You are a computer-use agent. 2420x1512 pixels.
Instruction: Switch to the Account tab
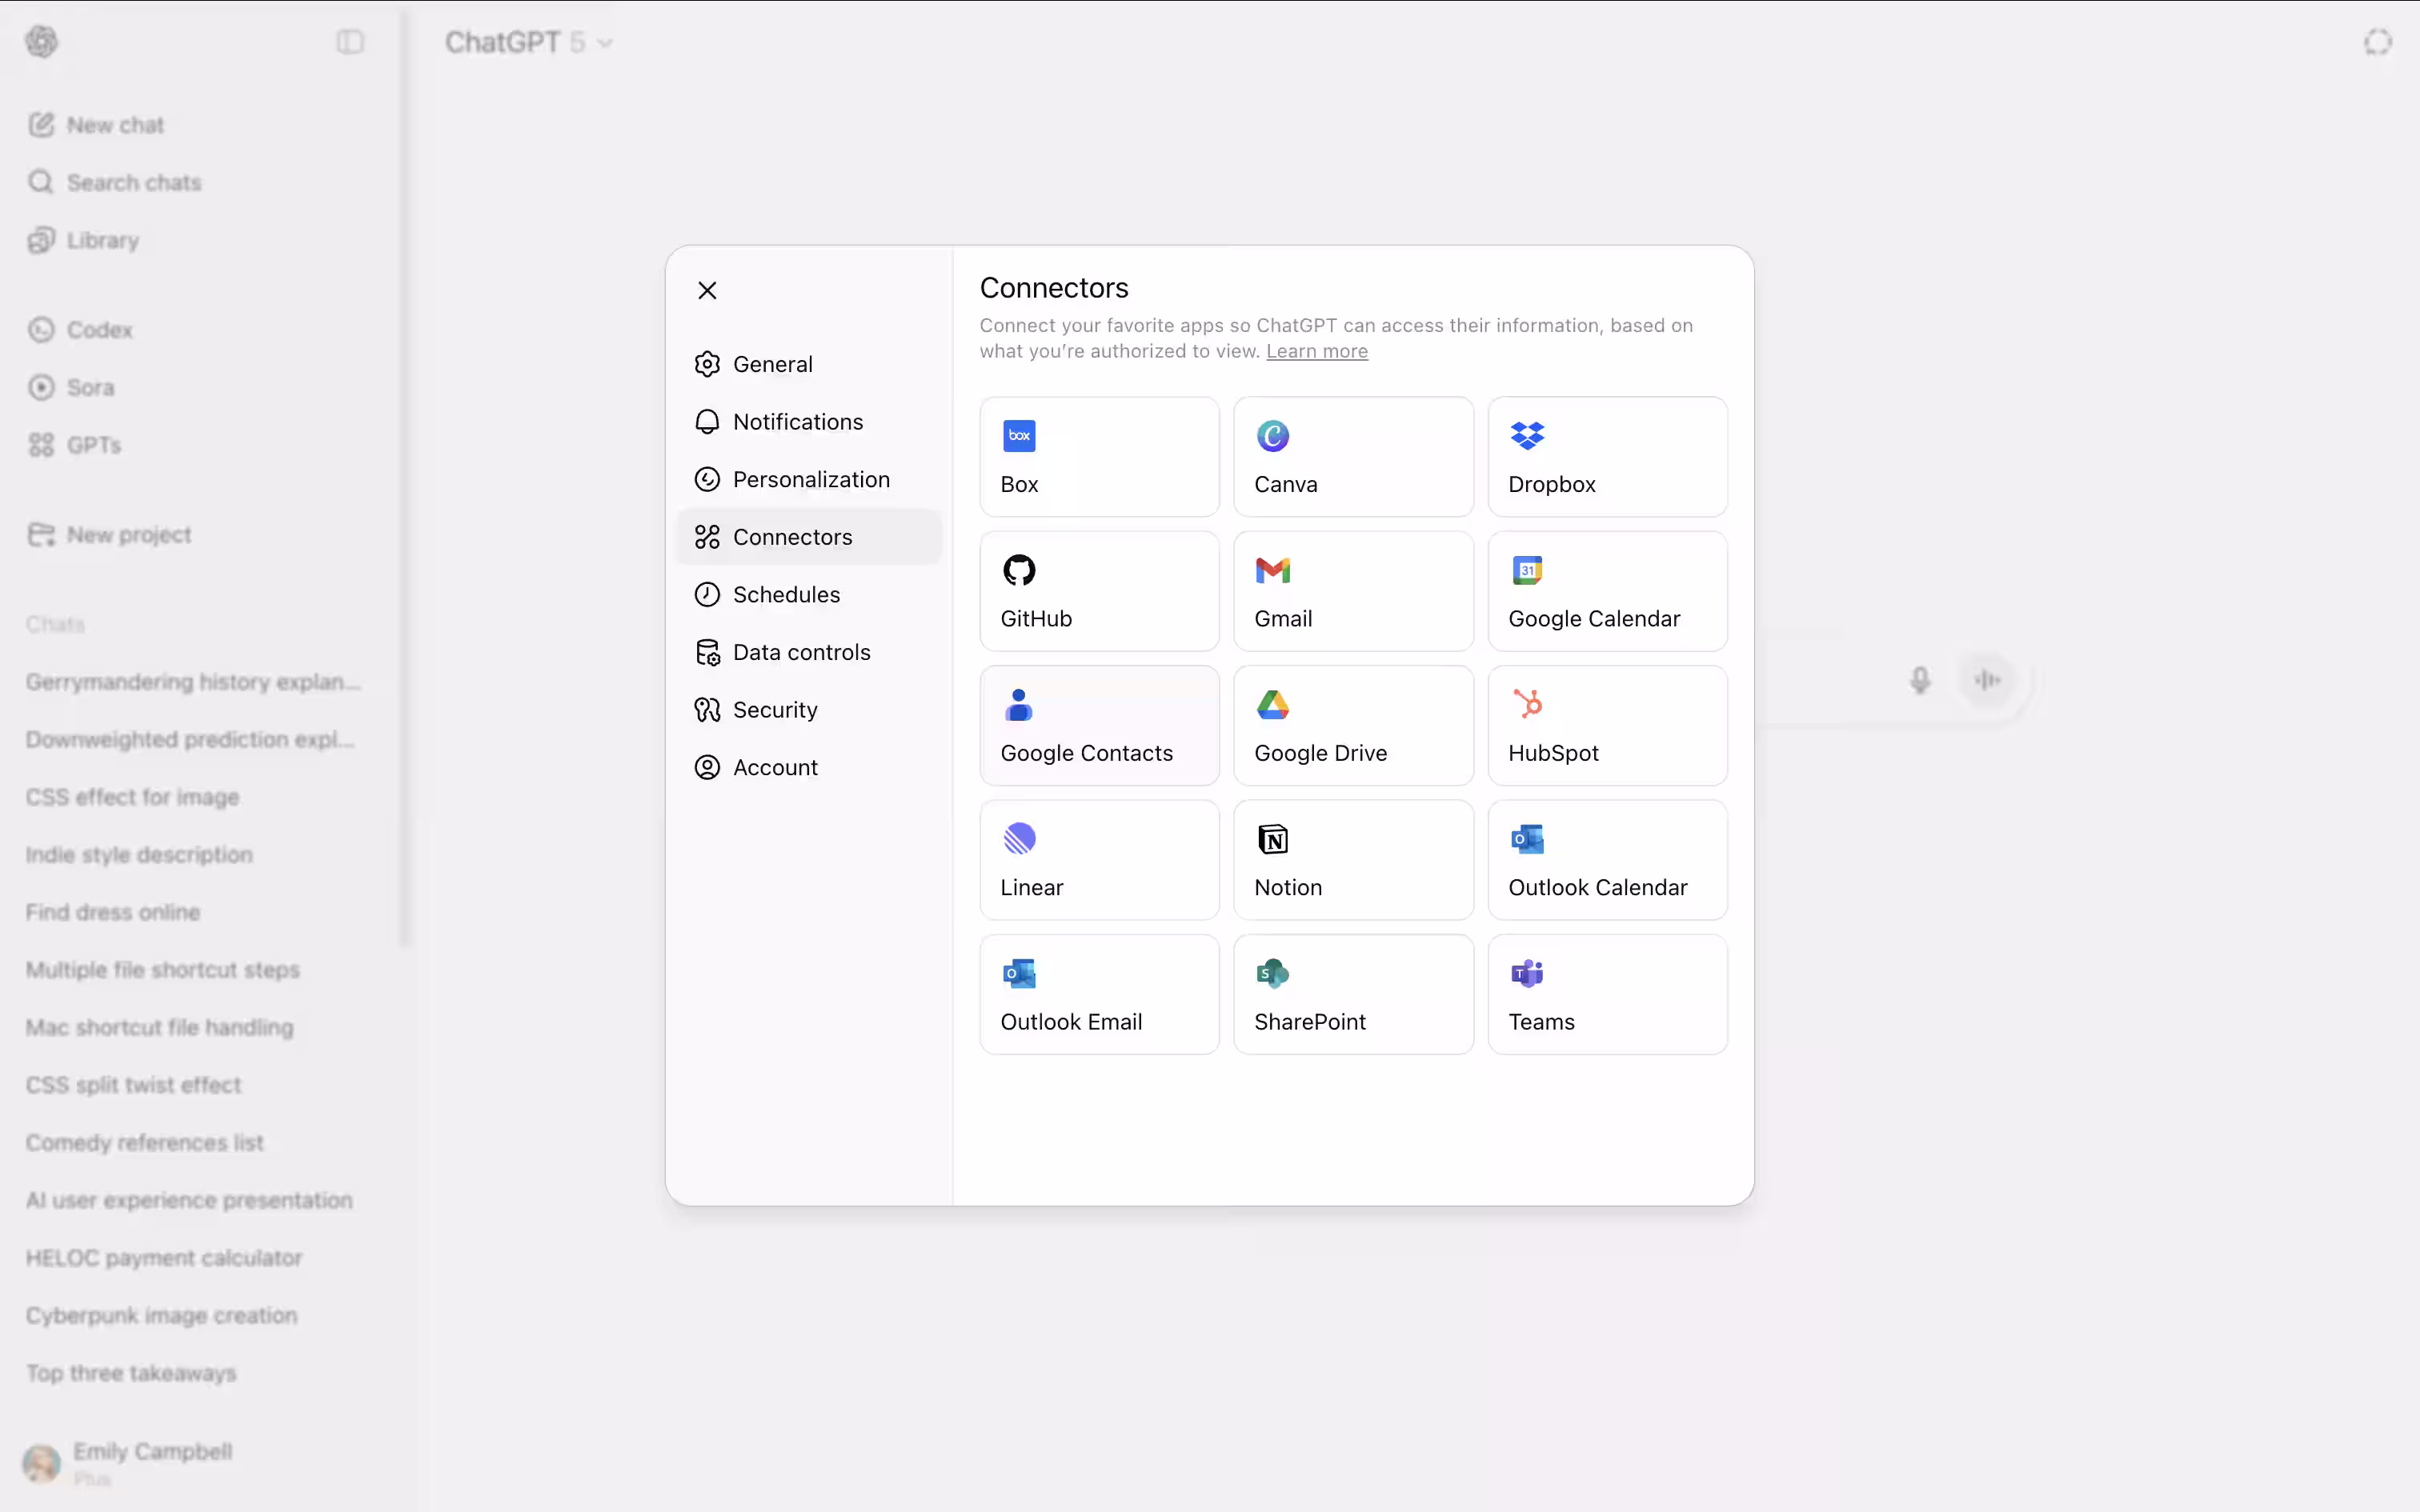pos(808,767)
